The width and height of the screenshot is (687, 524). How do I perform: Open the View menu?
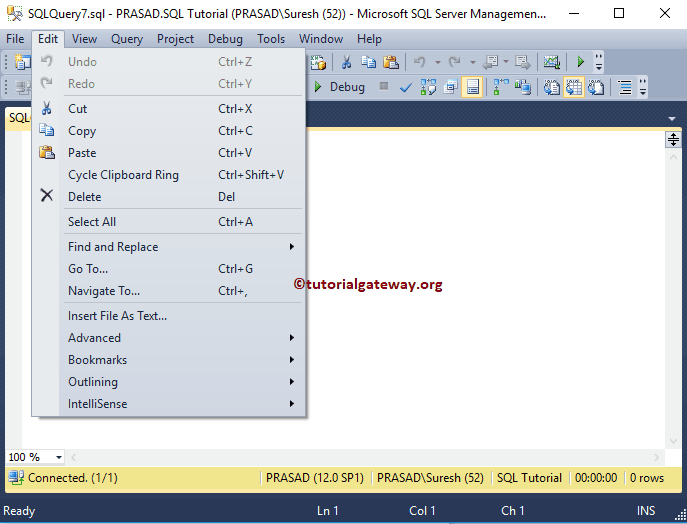[84, 39]
